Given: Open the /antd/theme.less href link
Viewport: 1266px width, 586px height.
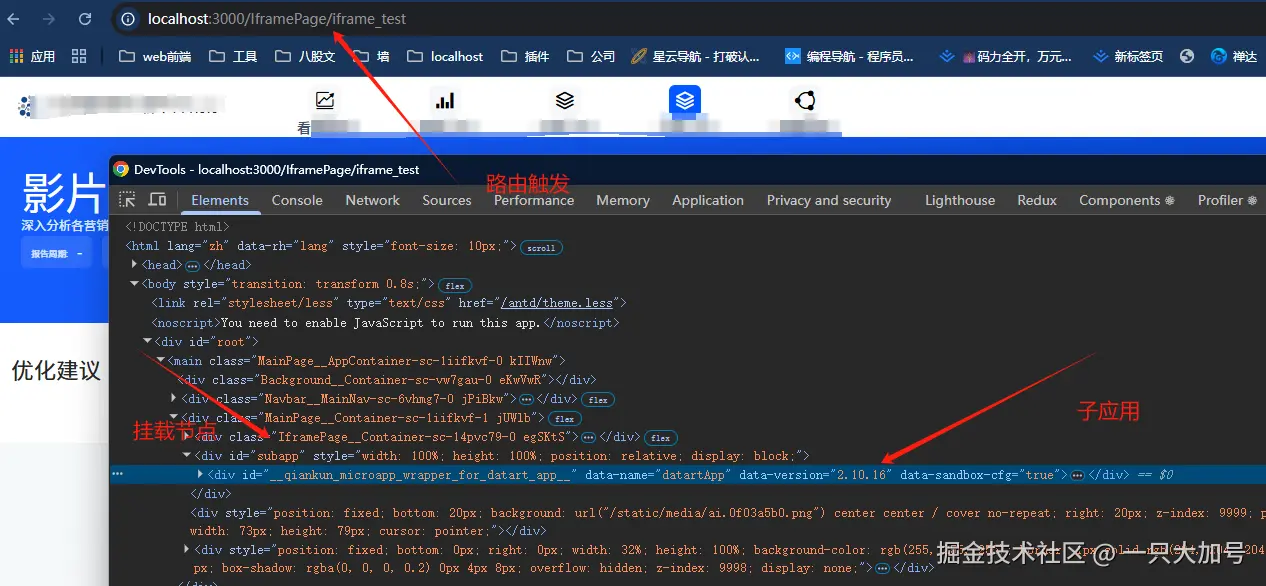Looking at the screenshot, I should coord(559,303).
